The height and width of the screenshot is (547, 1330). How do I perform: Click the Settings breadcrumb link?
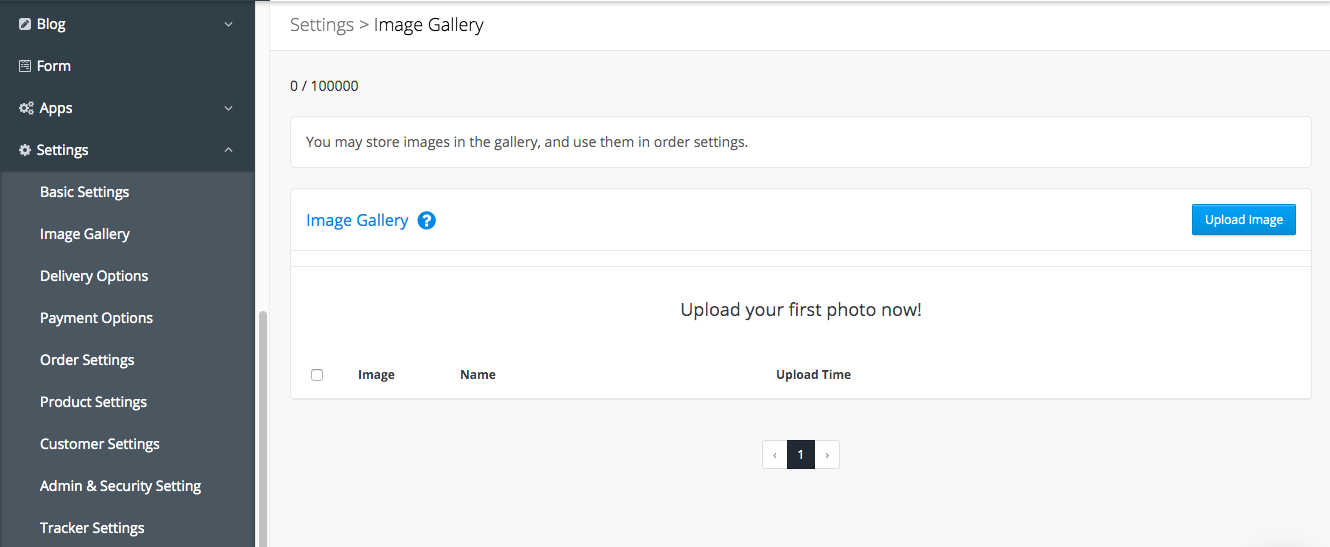[322, 25]
